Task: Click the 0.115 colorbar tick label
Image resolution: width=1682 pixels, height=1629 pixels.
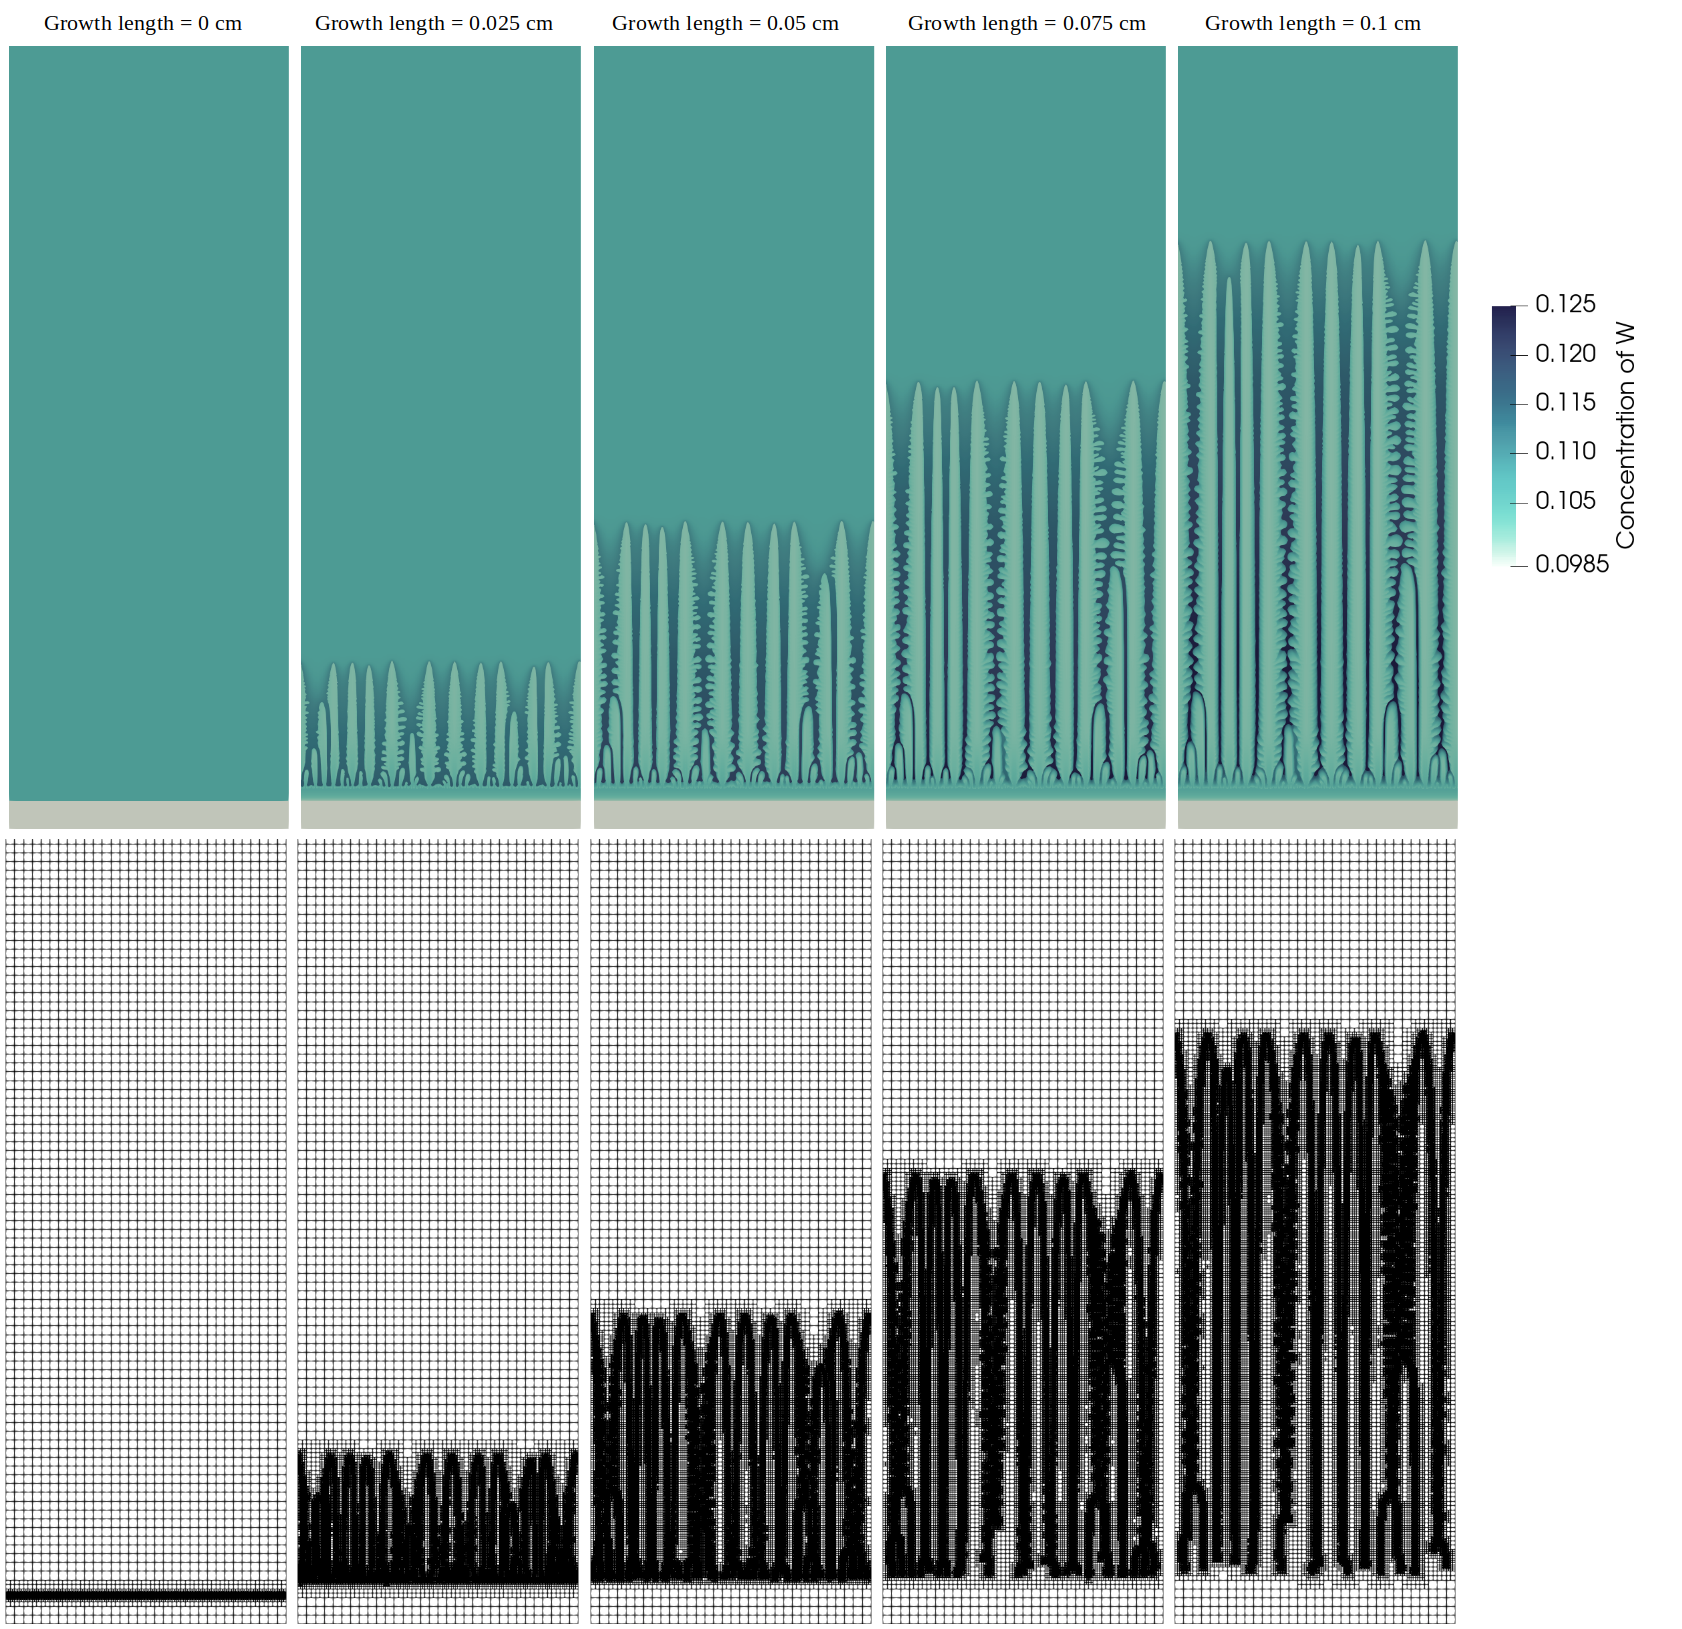Action: point(1565,402)
